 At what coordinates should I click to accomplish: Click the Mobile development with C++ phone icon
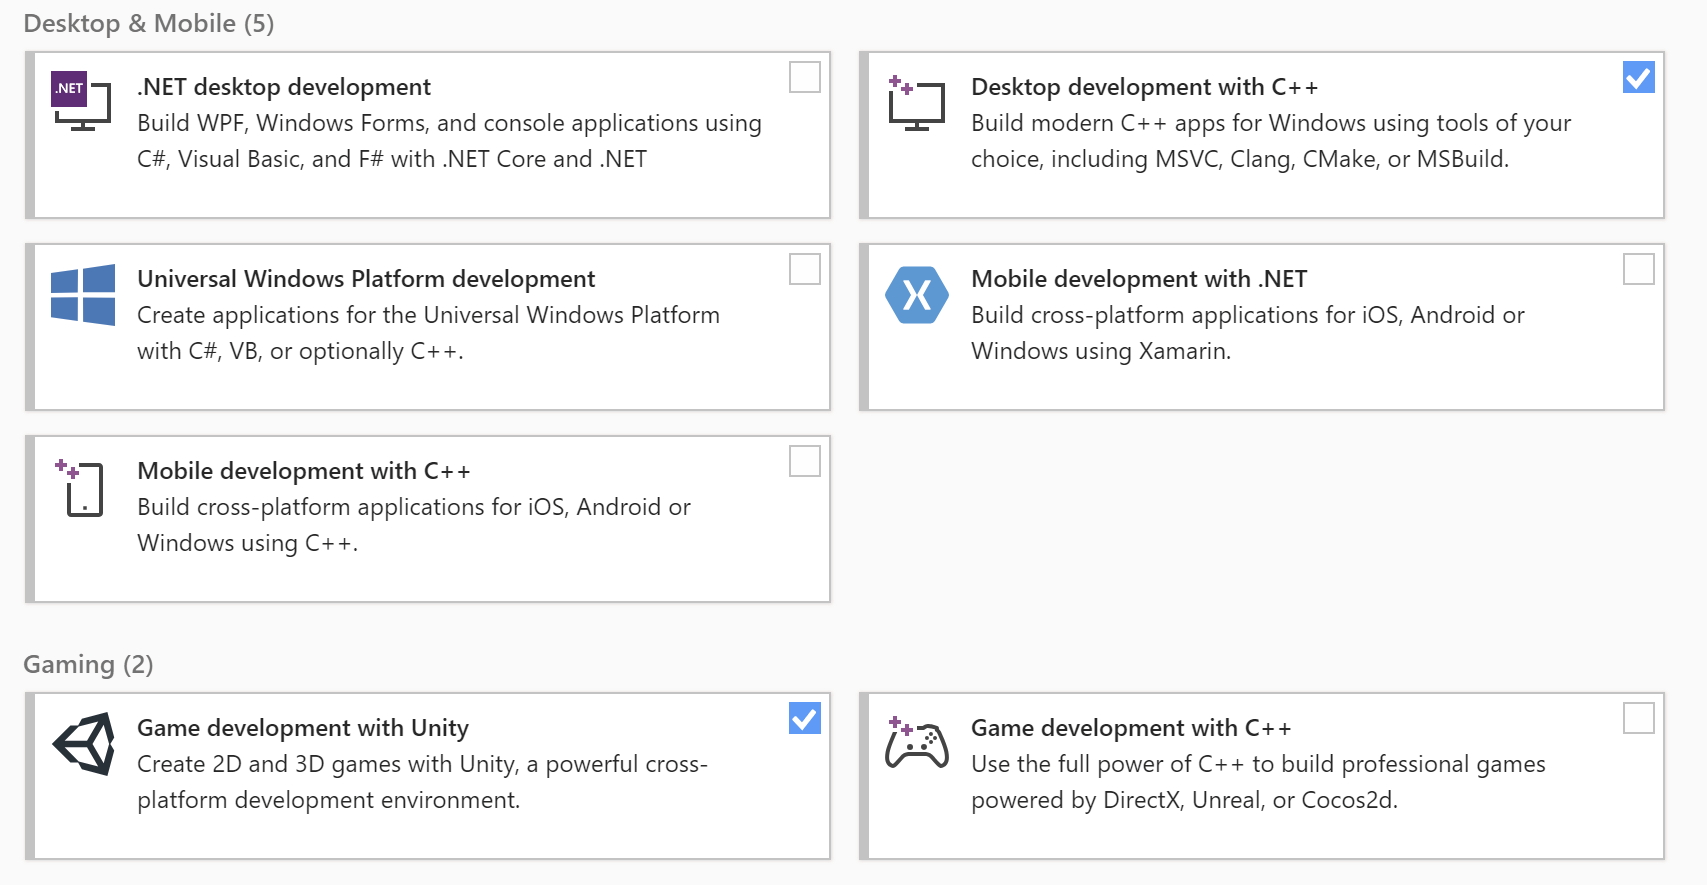click(82, 488)
